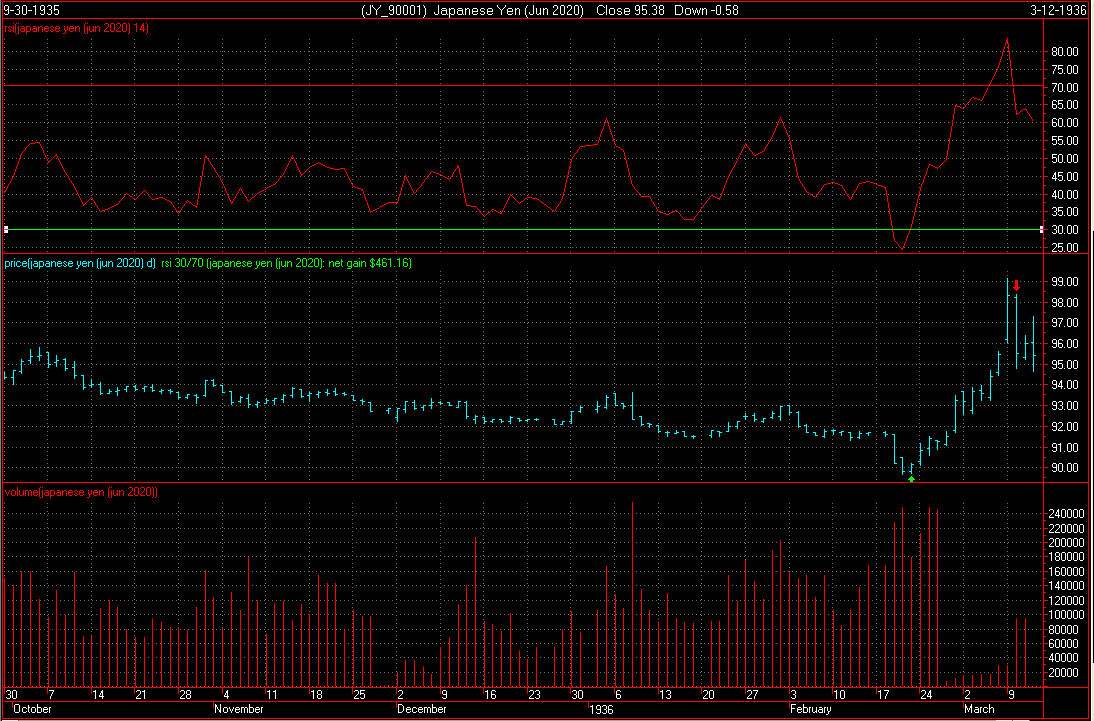Click the March month label
Screen dimensions: 1094x721
click(979, 709)
